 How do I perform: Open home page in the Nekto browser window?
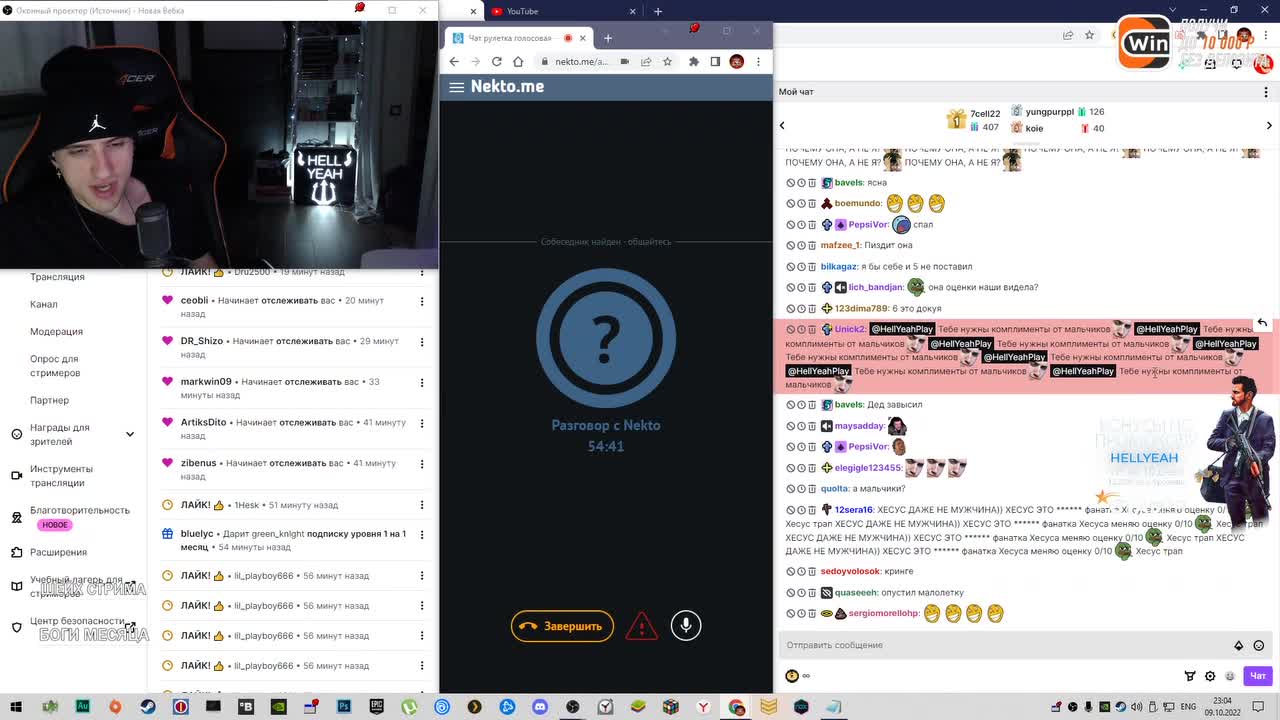tap(518, 61)
